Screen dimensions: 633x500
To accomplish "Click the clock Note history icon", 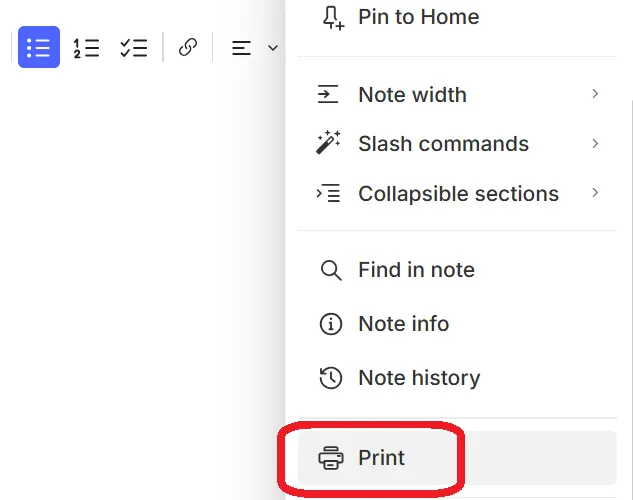I will 331,378.
